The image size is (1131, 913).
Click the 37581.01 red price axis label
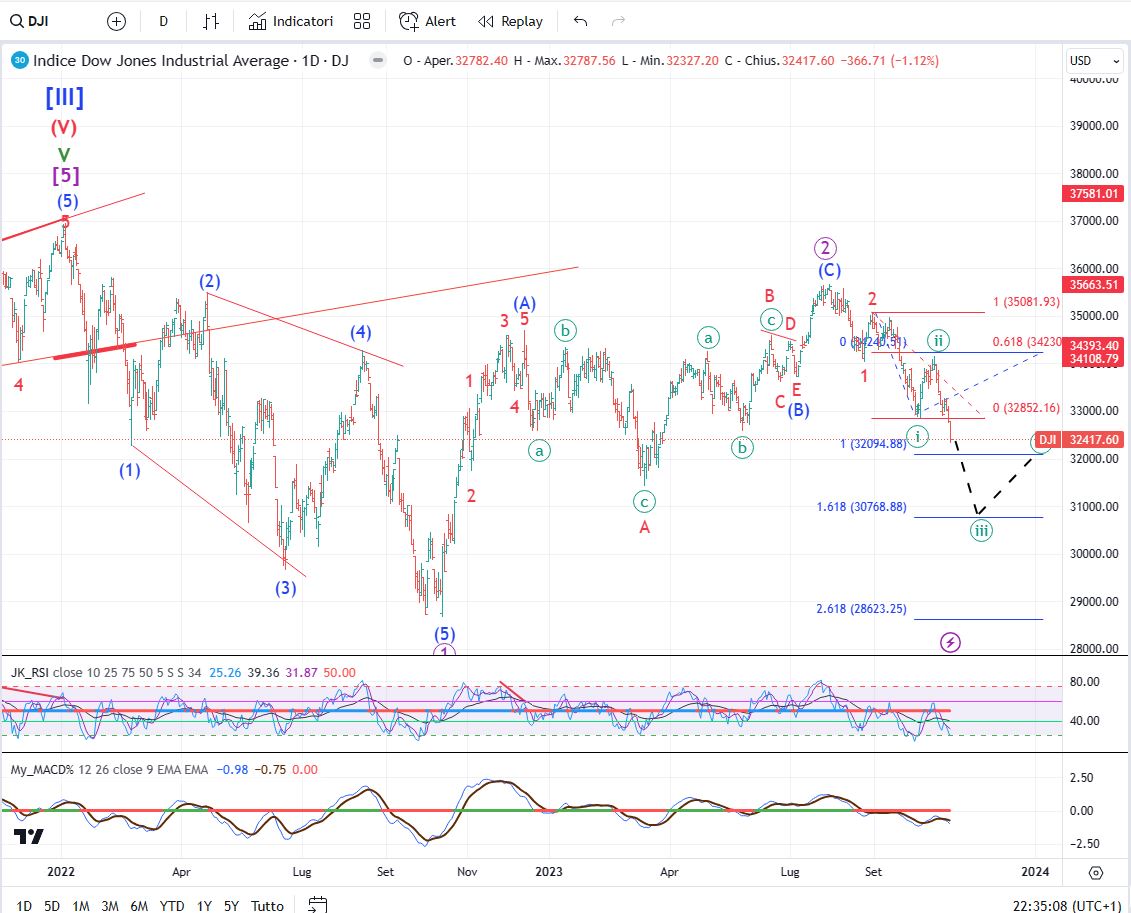coord(1093,193)
